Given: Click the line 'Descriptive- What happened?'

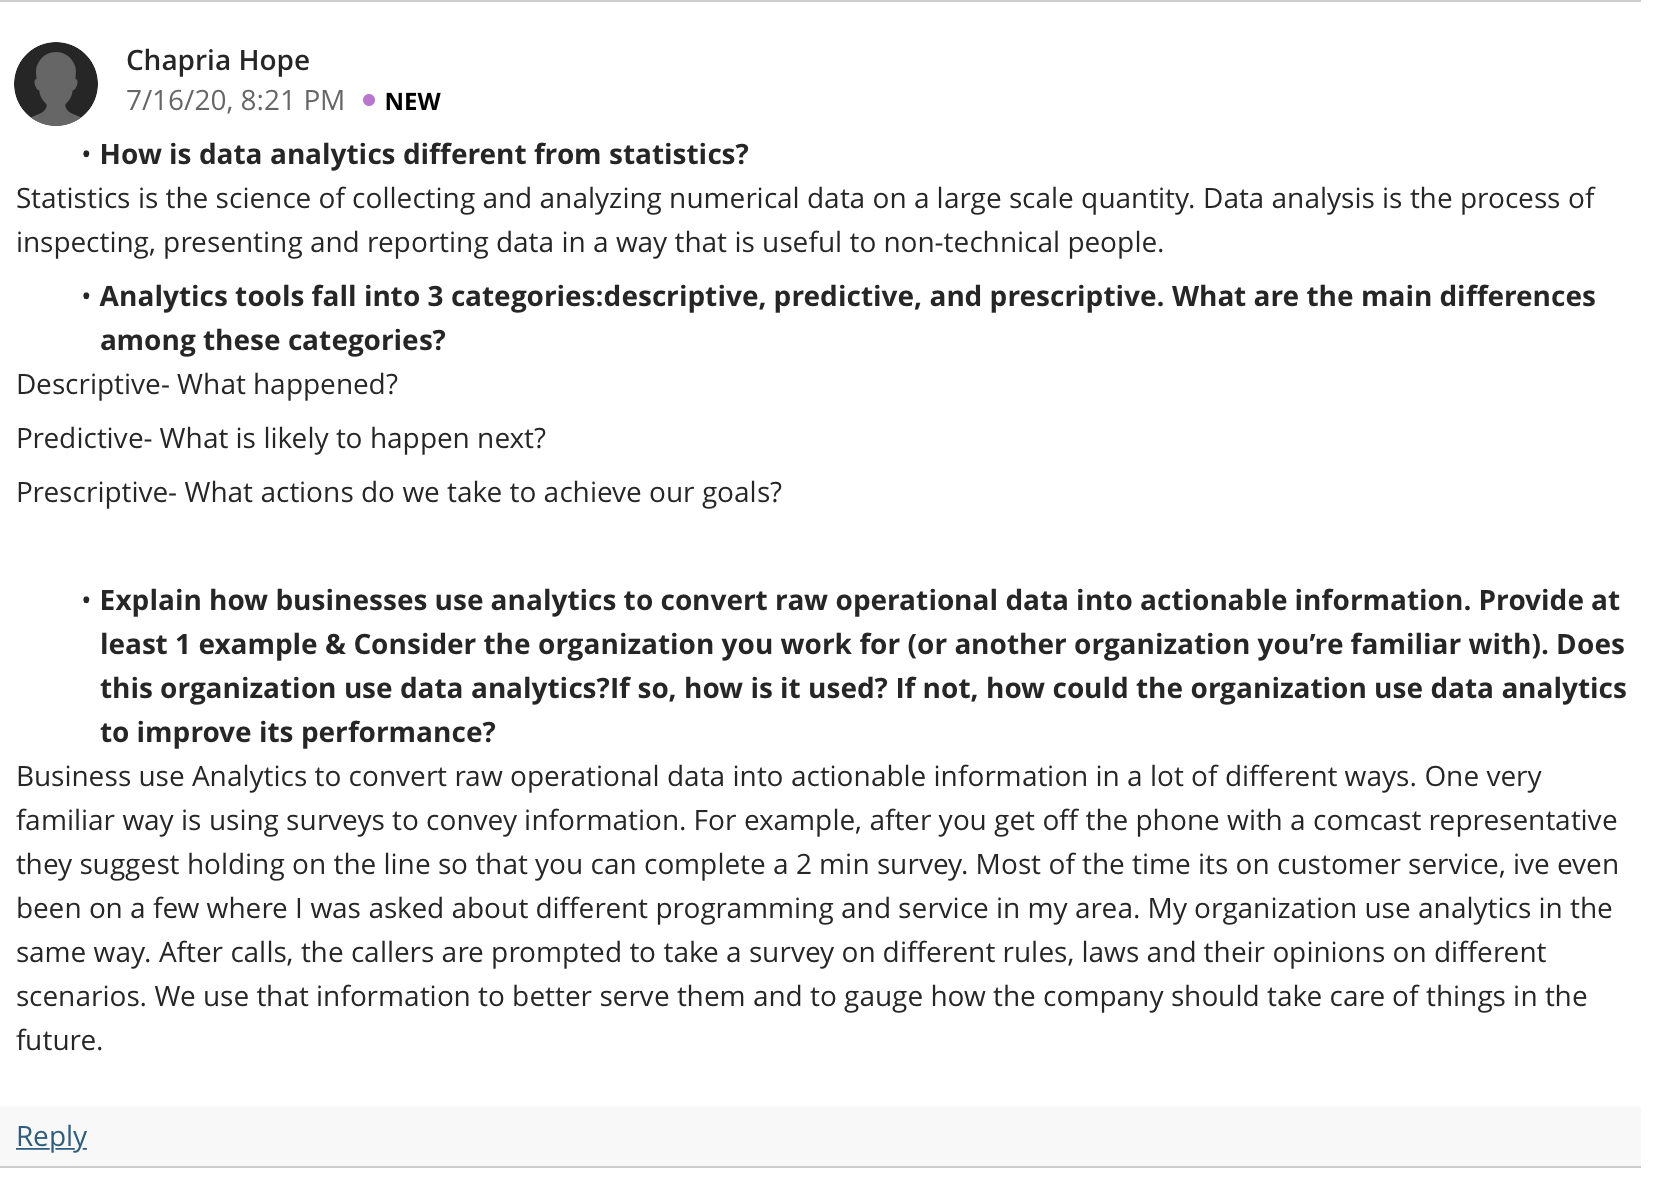Looking at the screenshot, I should click(207, 384).
